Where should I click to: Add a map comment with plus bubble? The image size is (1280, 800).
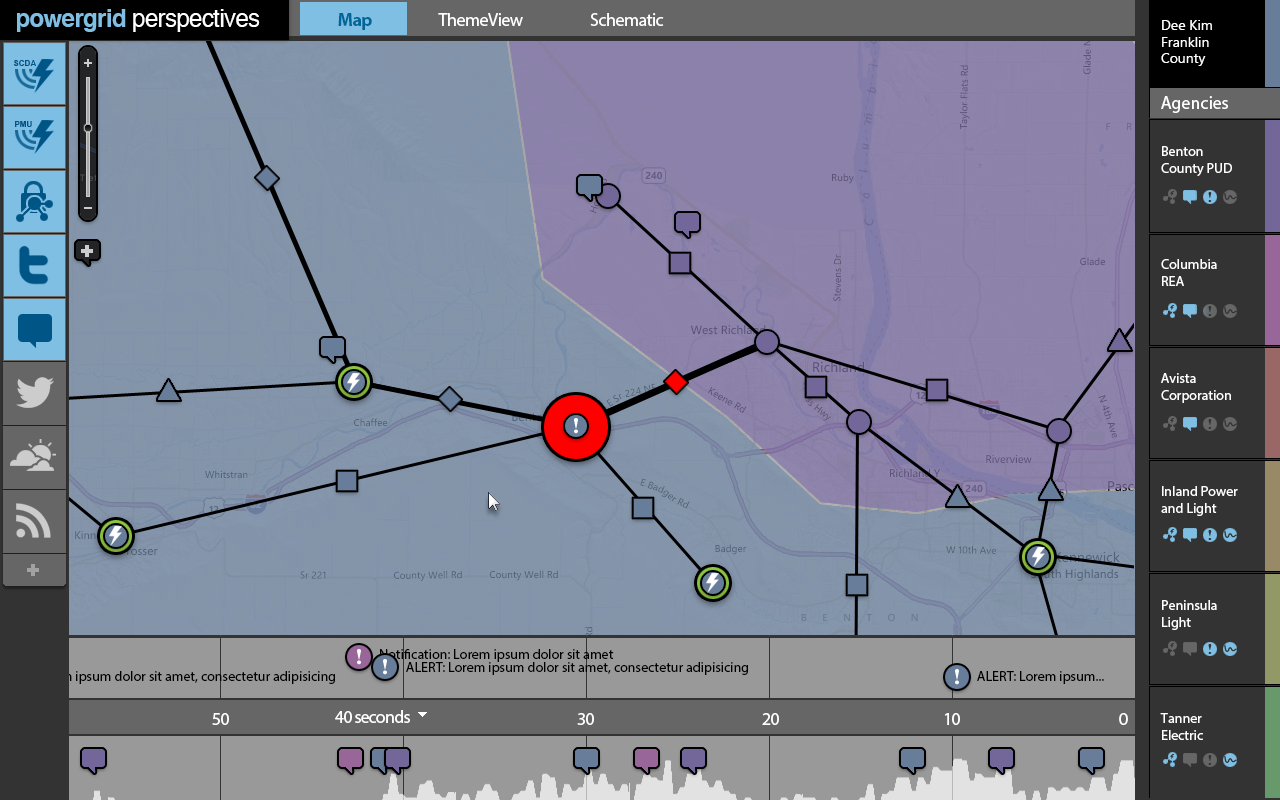point(87,252)
